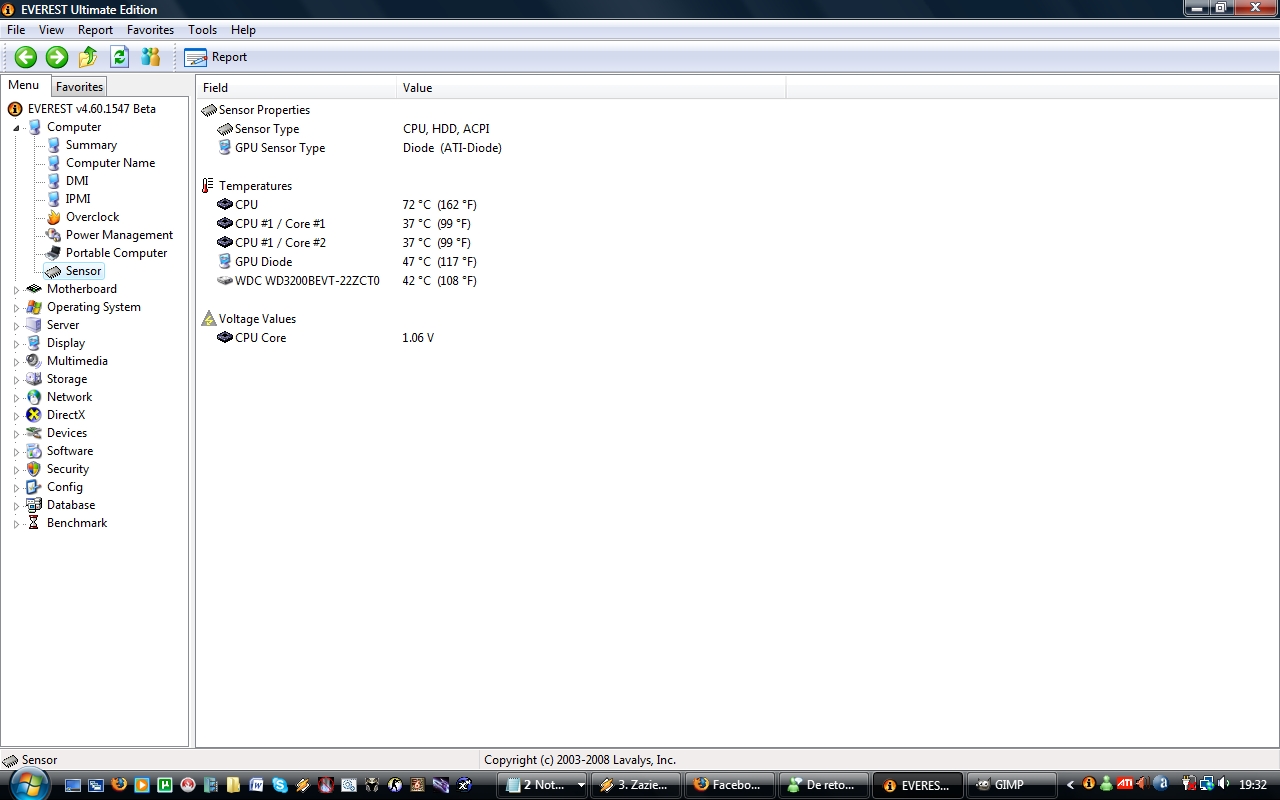Click the Database icon in tree

coord(34,505)
